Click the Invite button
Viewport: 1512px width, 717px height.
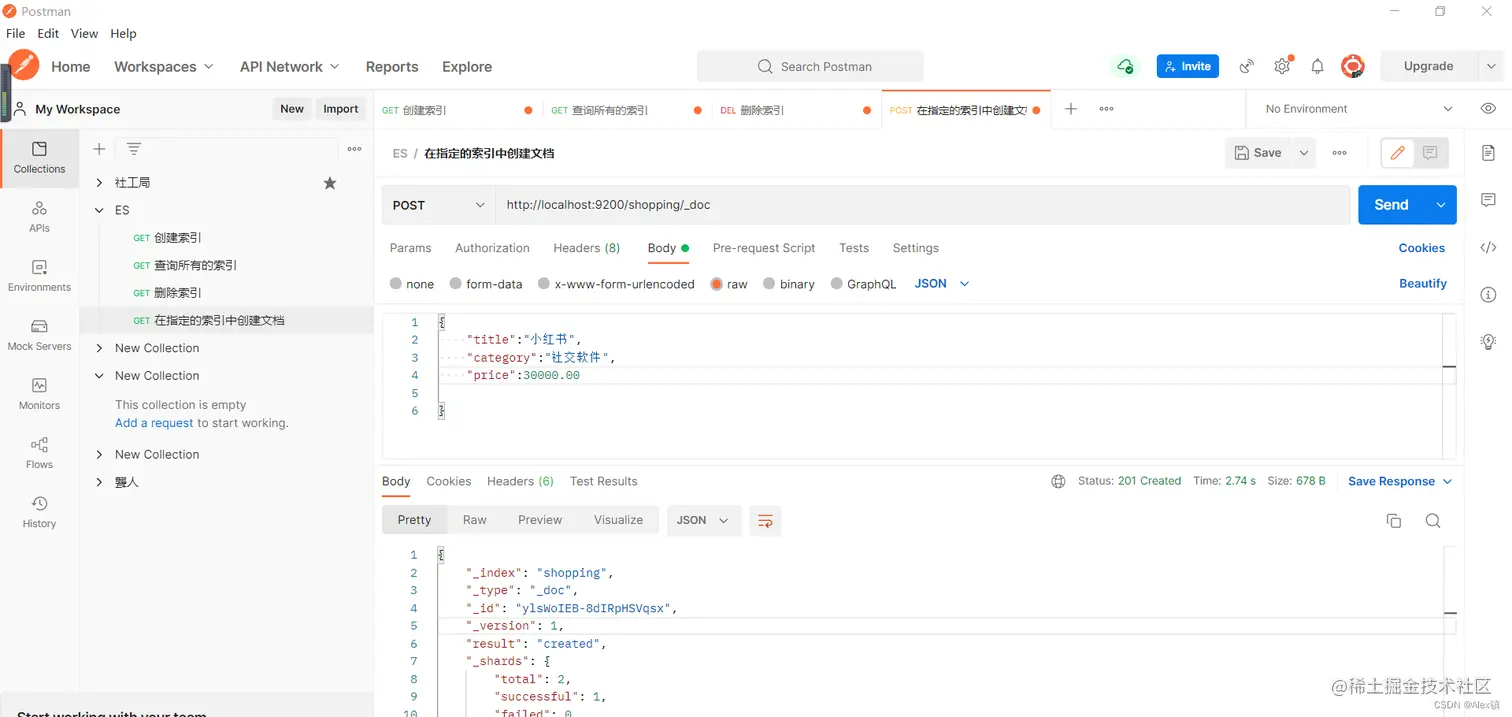pyautogui.click(x=1187, y=66)
